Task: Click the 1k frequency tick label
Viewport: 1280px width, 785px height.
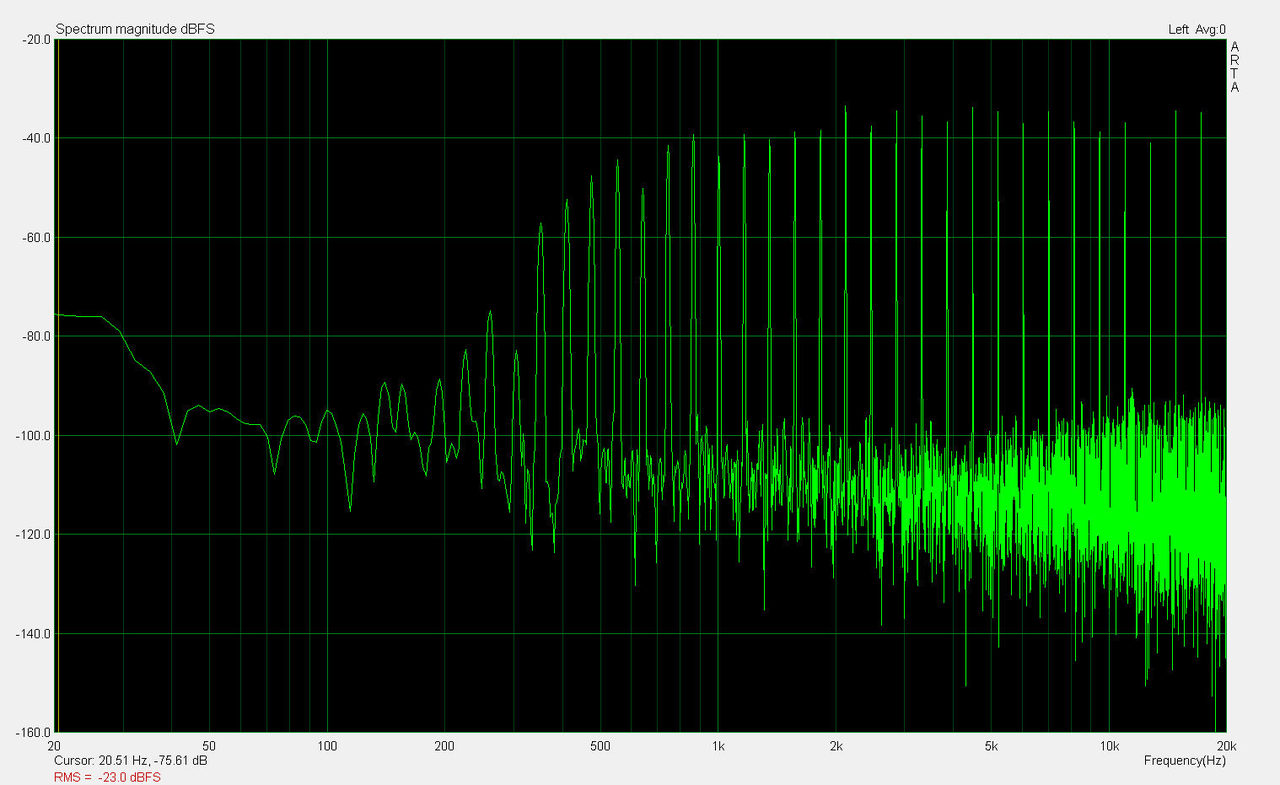Action: pos(718,746)
